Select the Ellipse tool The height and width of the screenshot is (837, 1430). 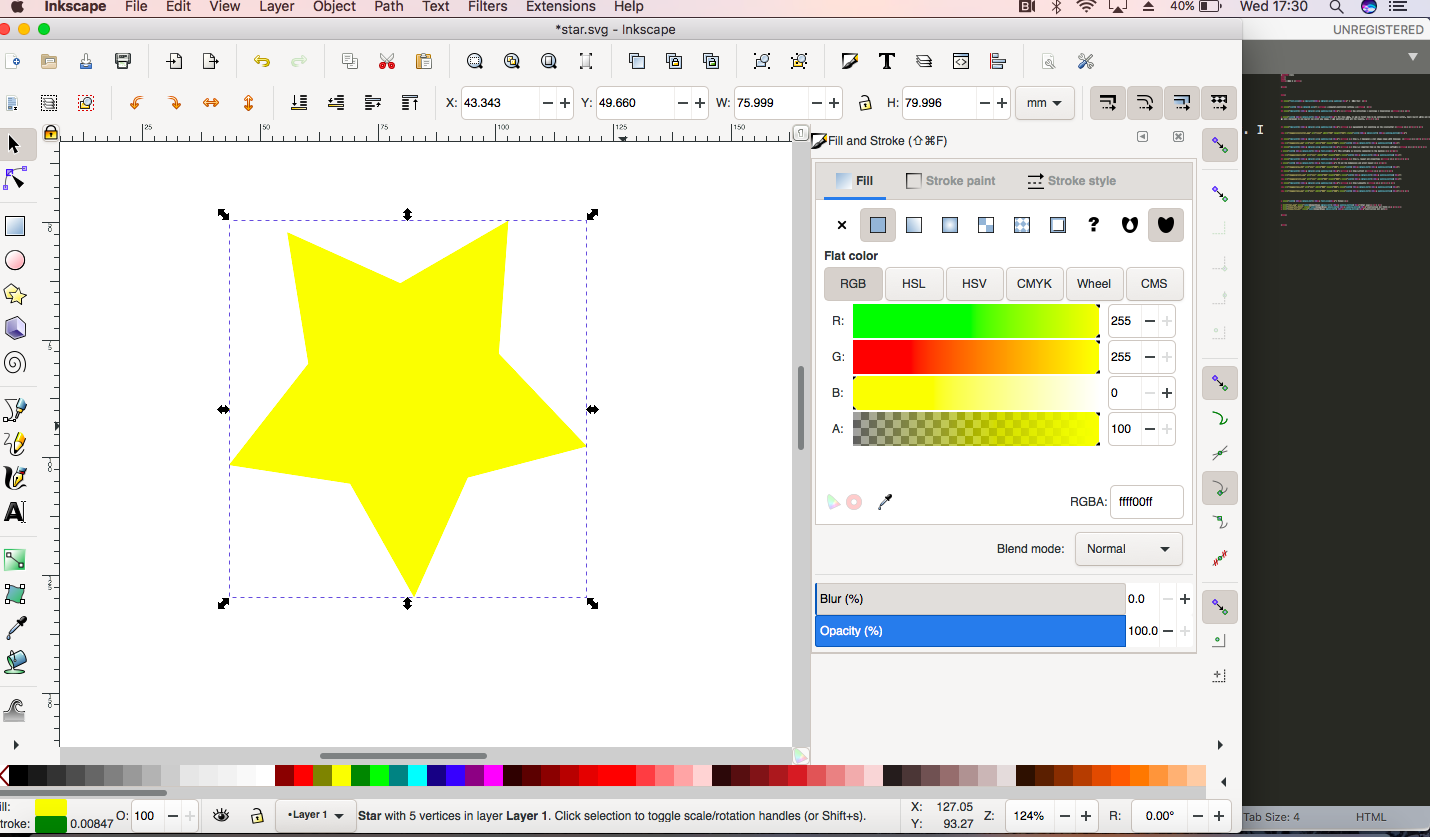point(15,260)
